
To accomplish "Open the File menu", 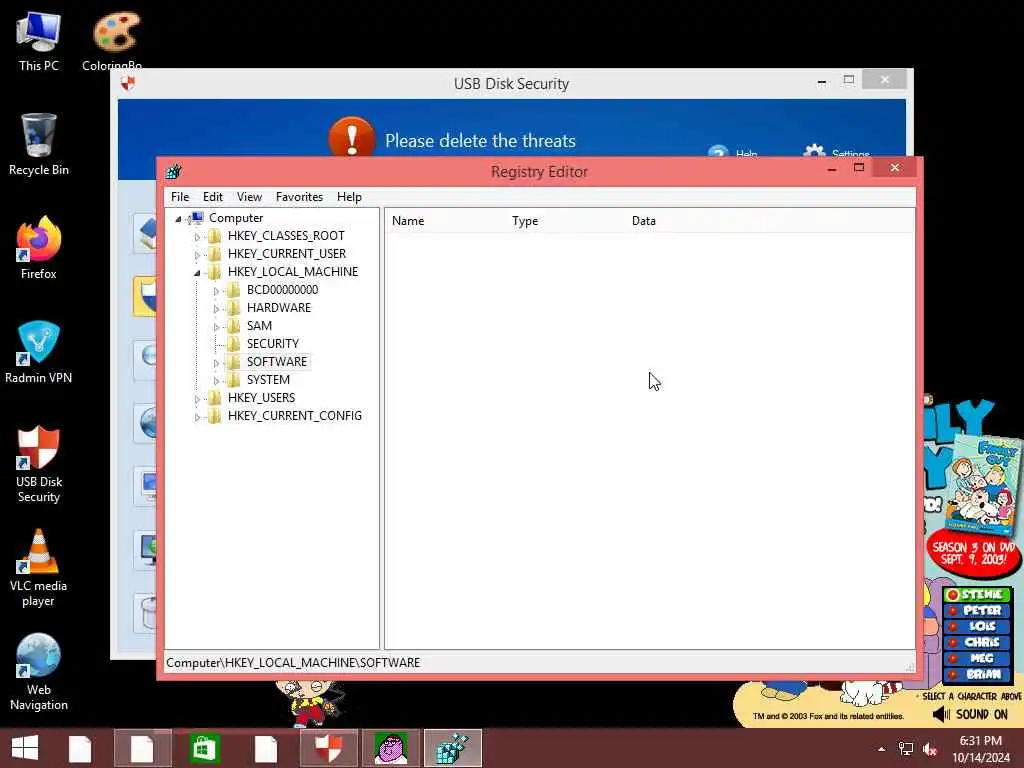I will 180,197.
